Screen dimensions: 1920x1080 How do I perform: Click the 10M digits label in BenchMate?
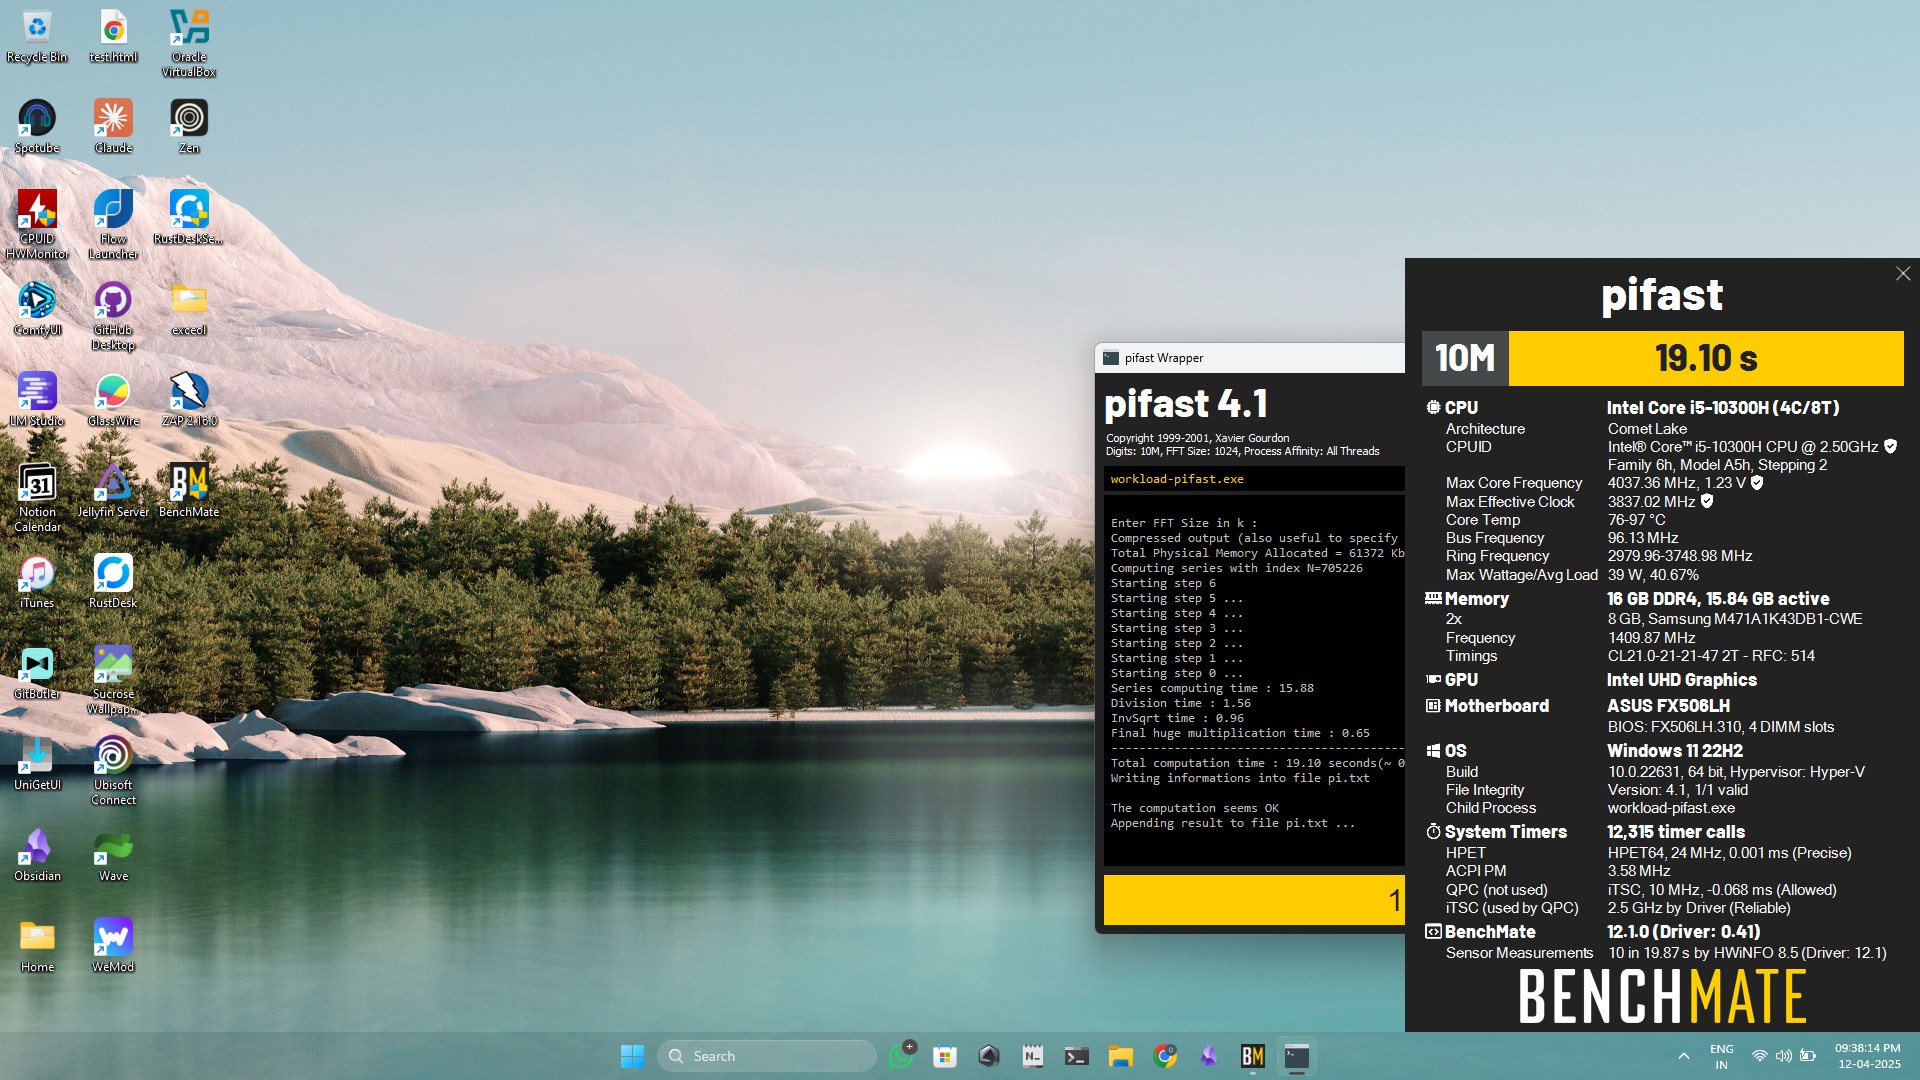[1465, 358]
